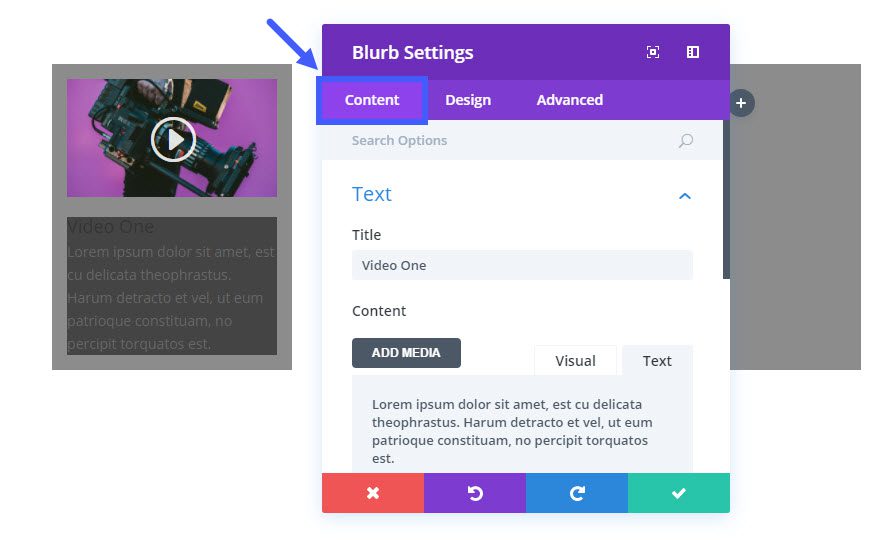The height and width of the screenshot is (540, 880).
Task: Switch editor to Text mode
Action: [657, 361]
